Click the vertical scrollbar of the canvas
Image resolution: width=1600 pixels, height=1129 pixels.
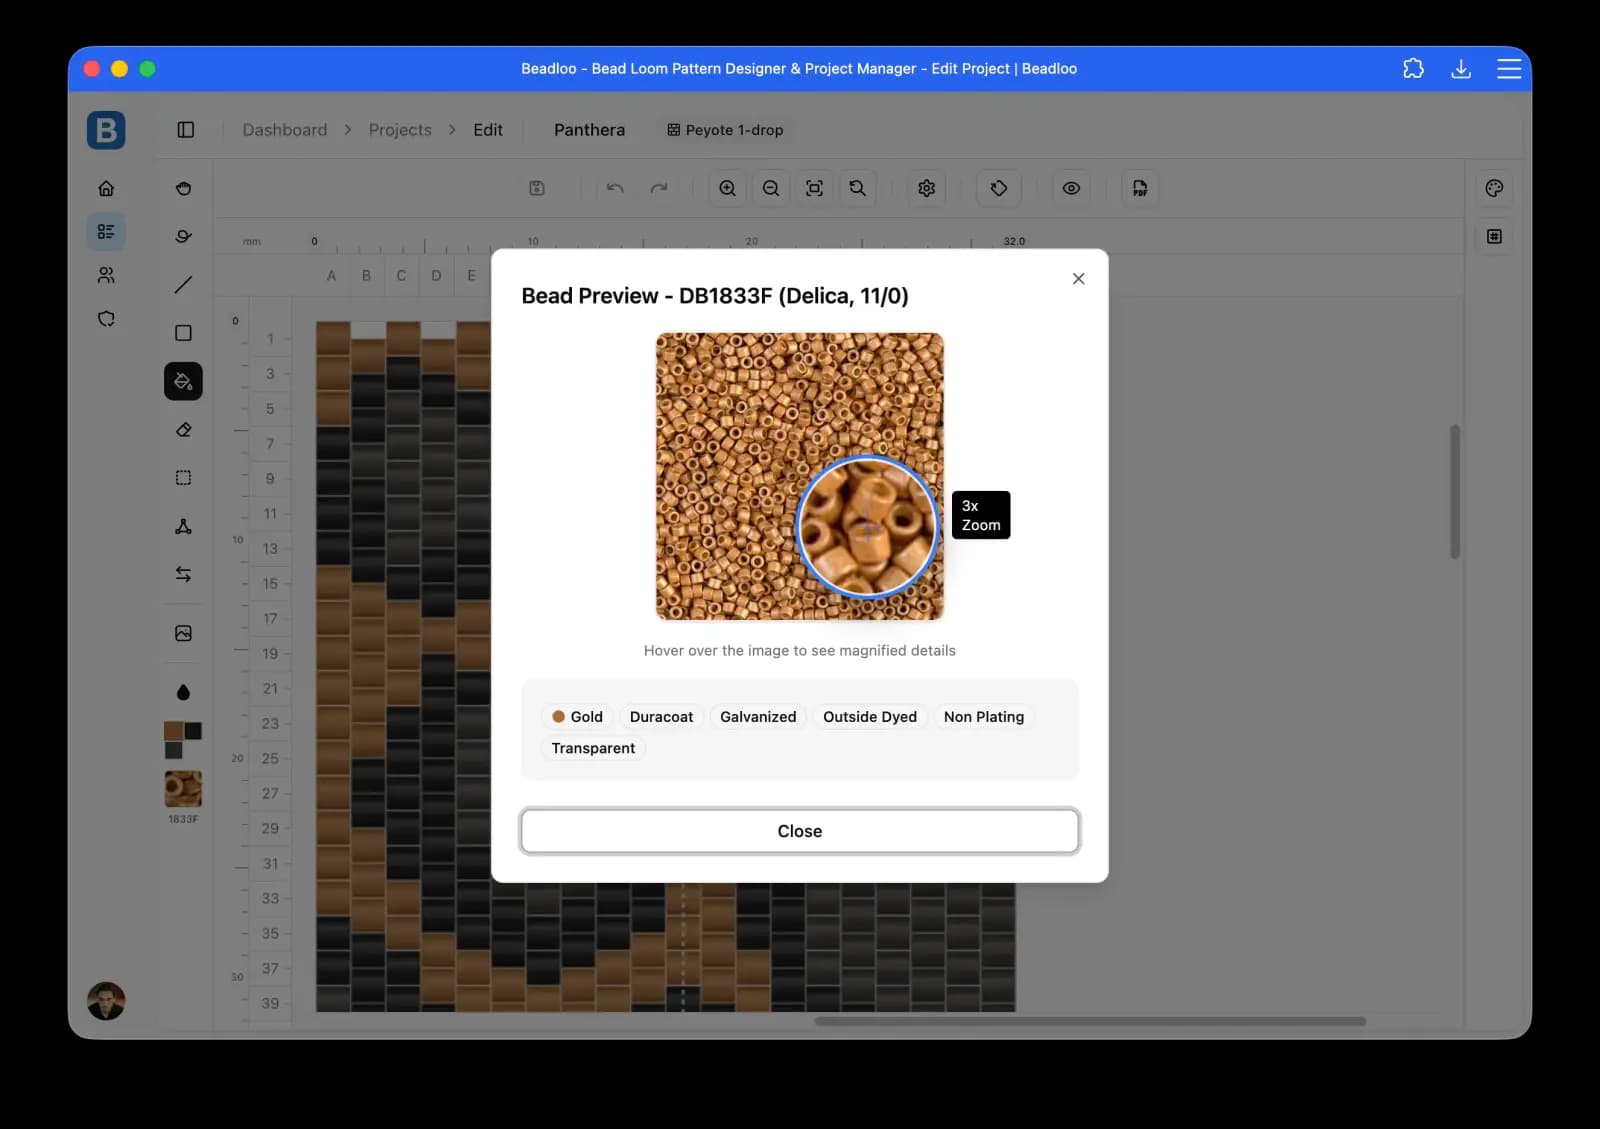(1455, 492)
